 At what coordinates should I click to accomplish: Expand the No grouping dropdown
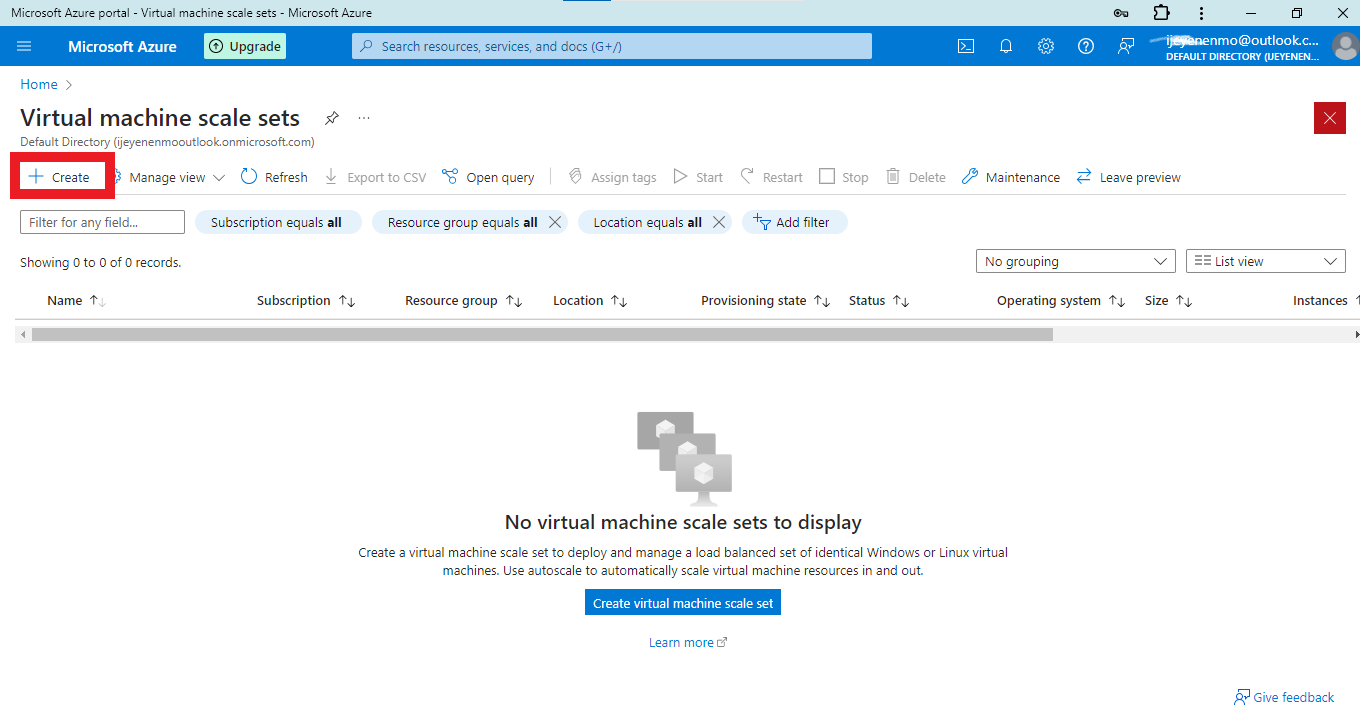pos(1075,261)
